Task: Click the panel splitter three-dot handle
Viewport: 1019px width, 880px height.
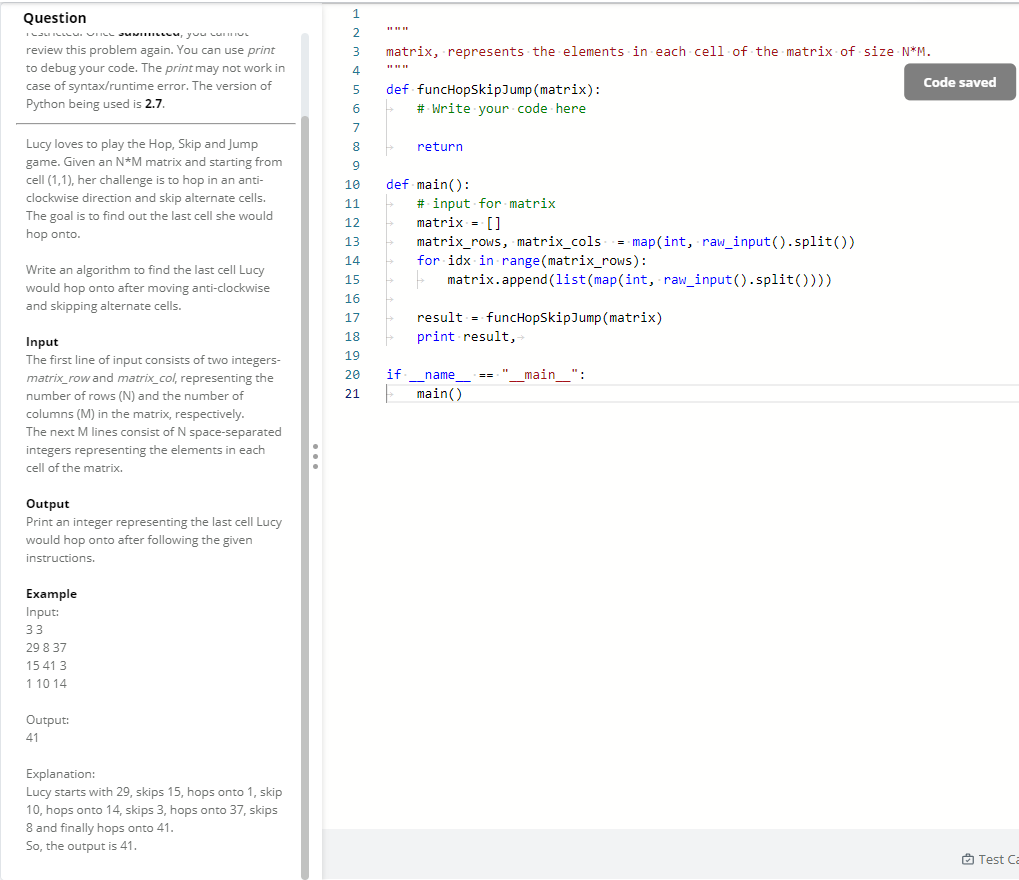Action: click(315, 456)
